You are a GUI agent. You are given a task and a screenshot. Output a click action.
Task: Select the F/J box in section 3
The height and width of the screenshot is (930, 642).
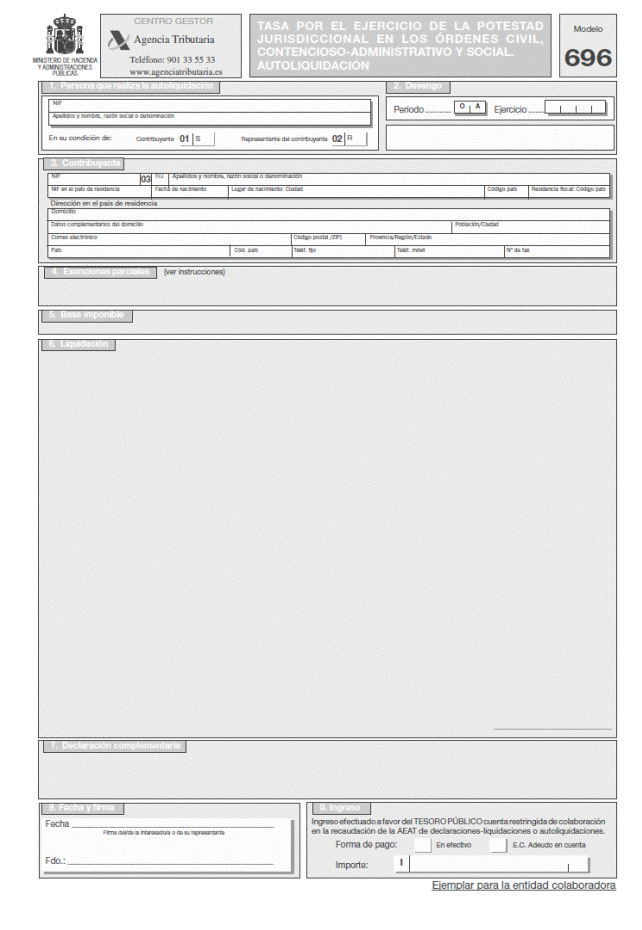(x=160, y=179)
